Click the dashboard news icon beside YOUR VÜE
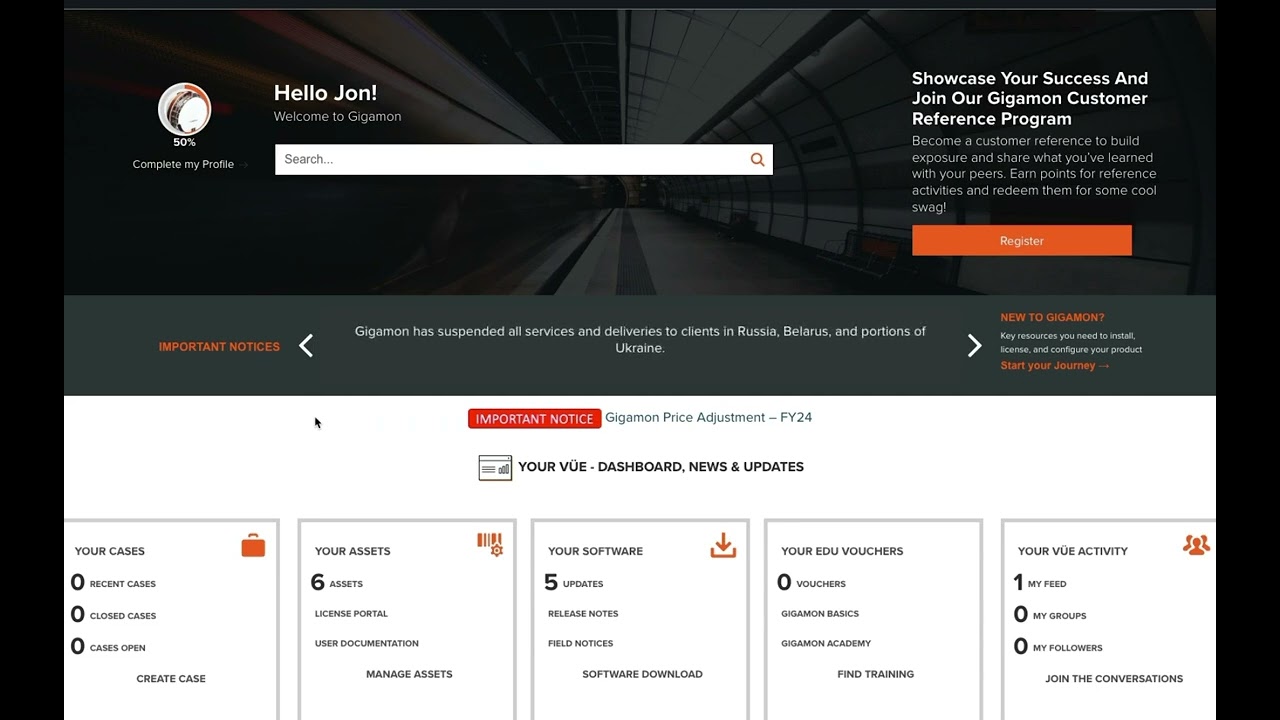 click(x=495, y=467)
